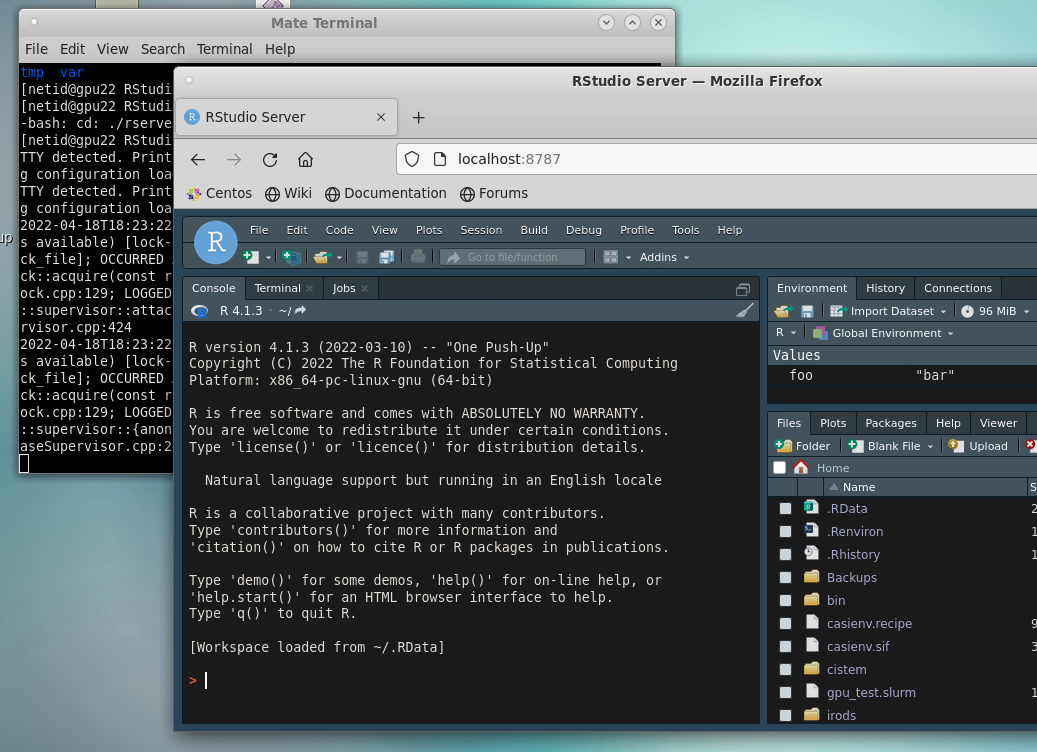Click the view working directory arrow icon
The image size is (1037, 752).
300,310
